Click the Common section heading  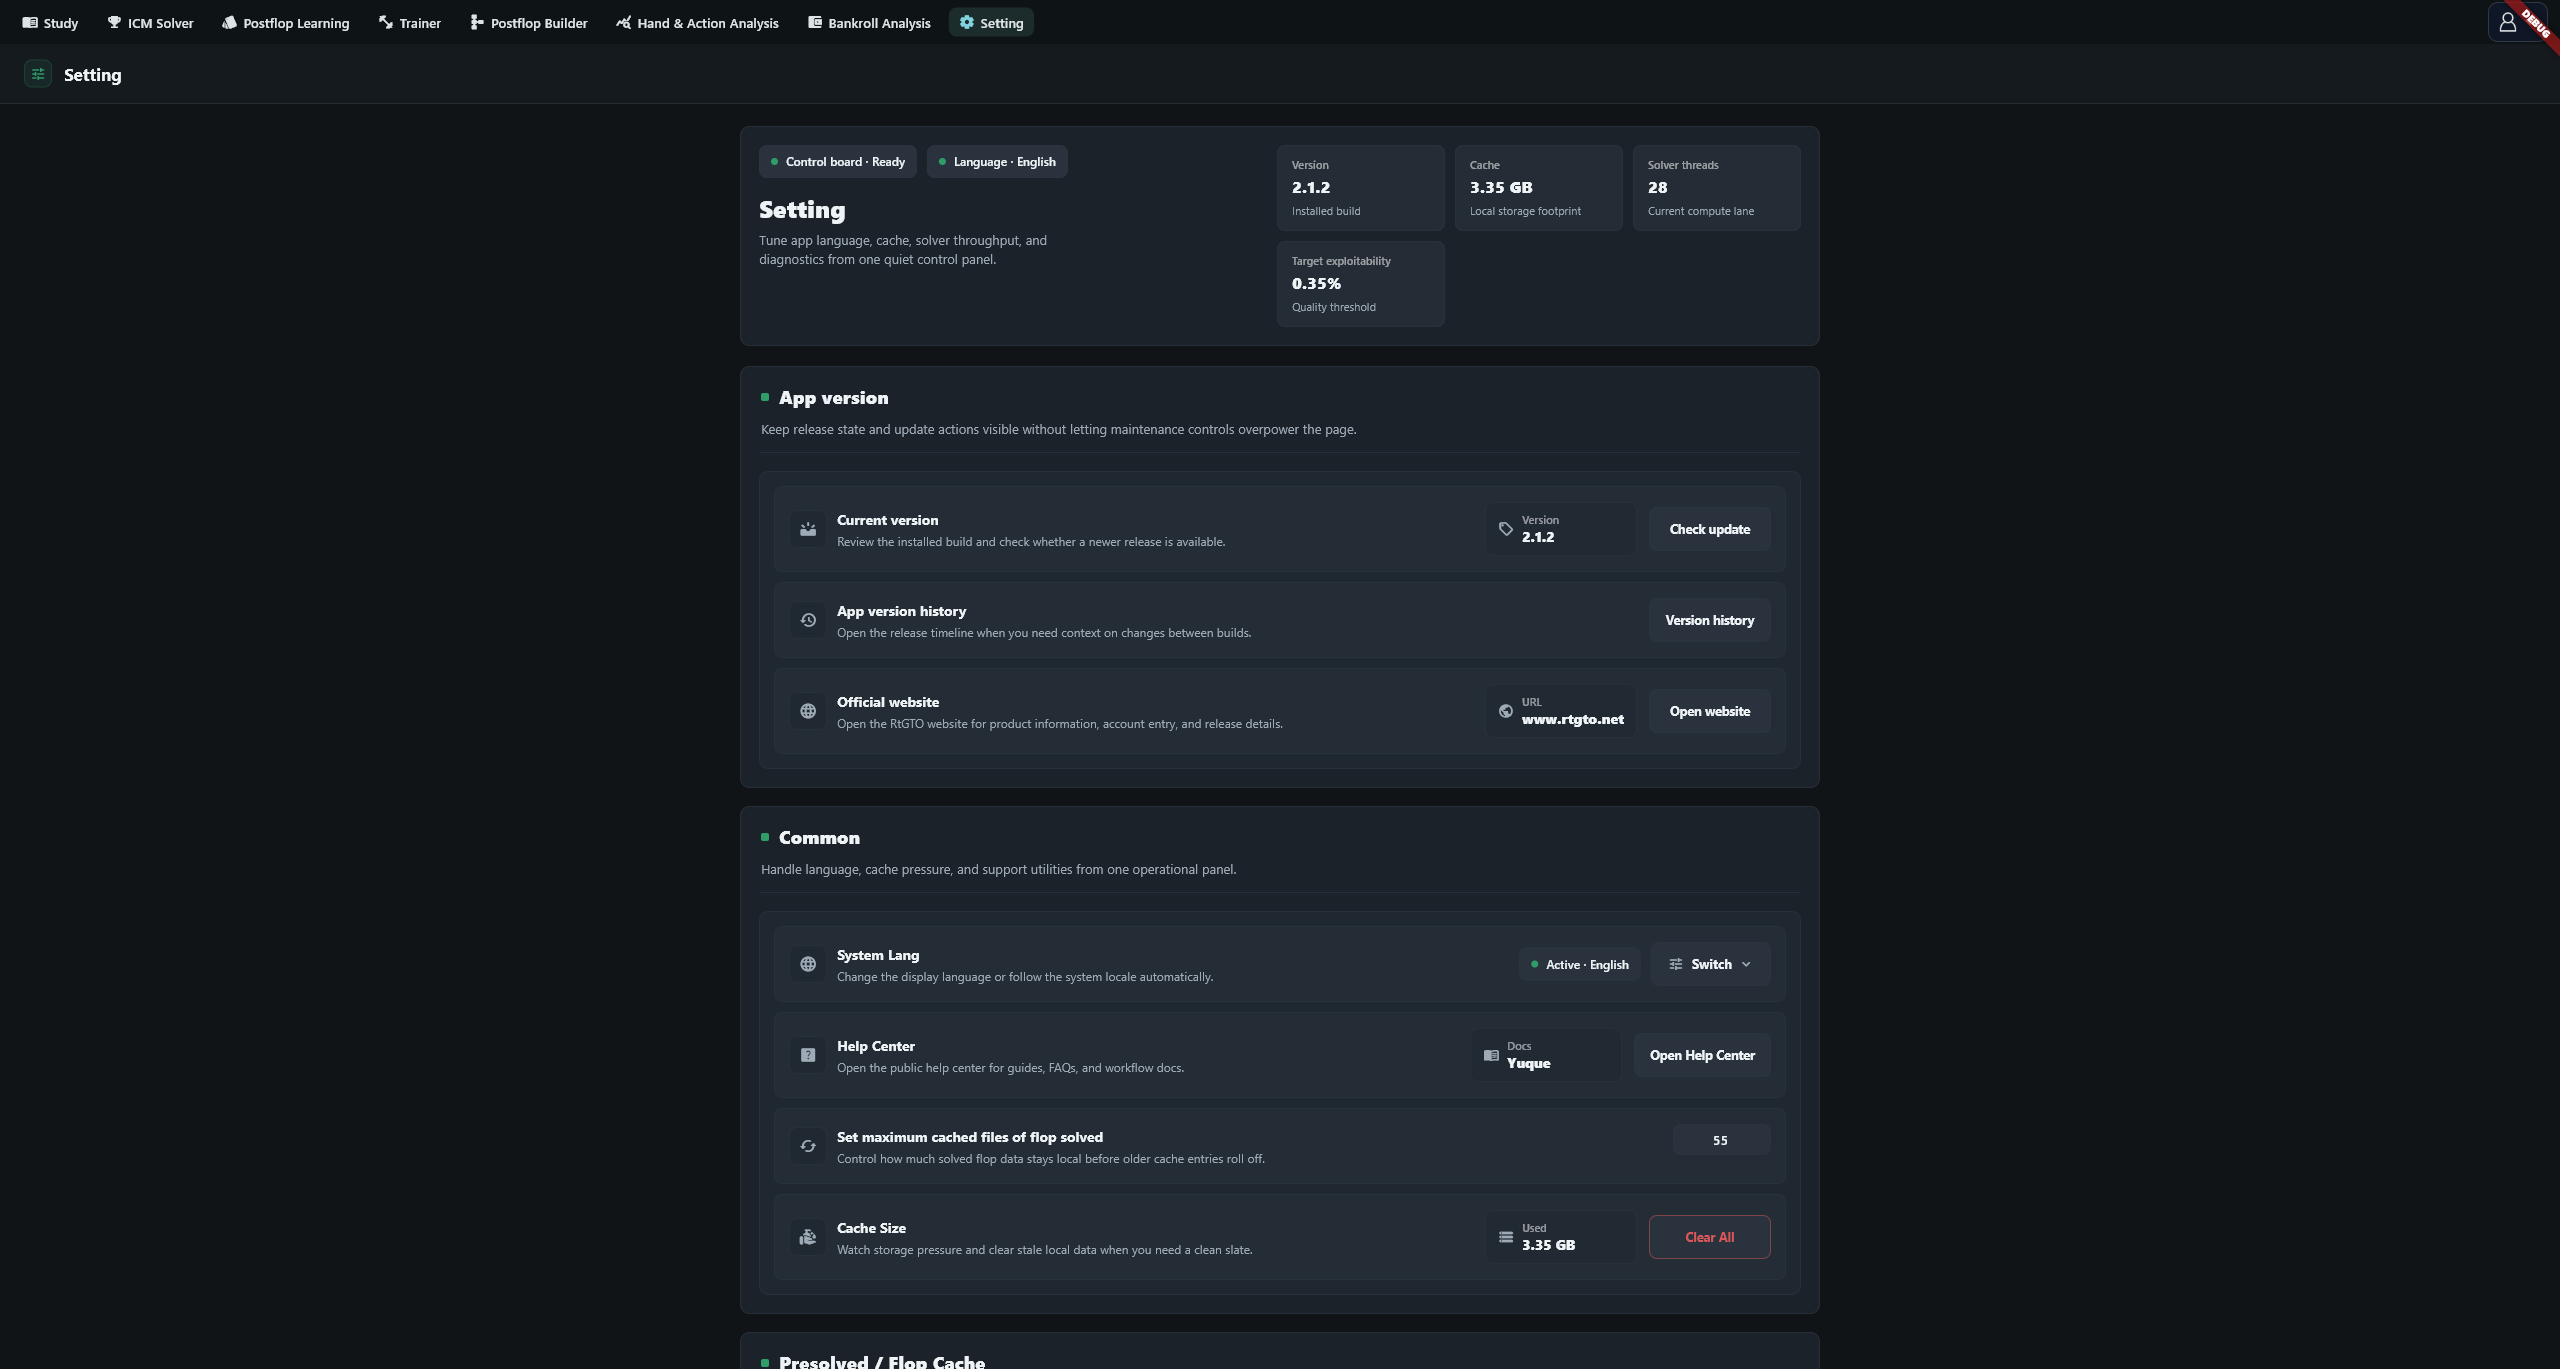(x=819, y=837)
